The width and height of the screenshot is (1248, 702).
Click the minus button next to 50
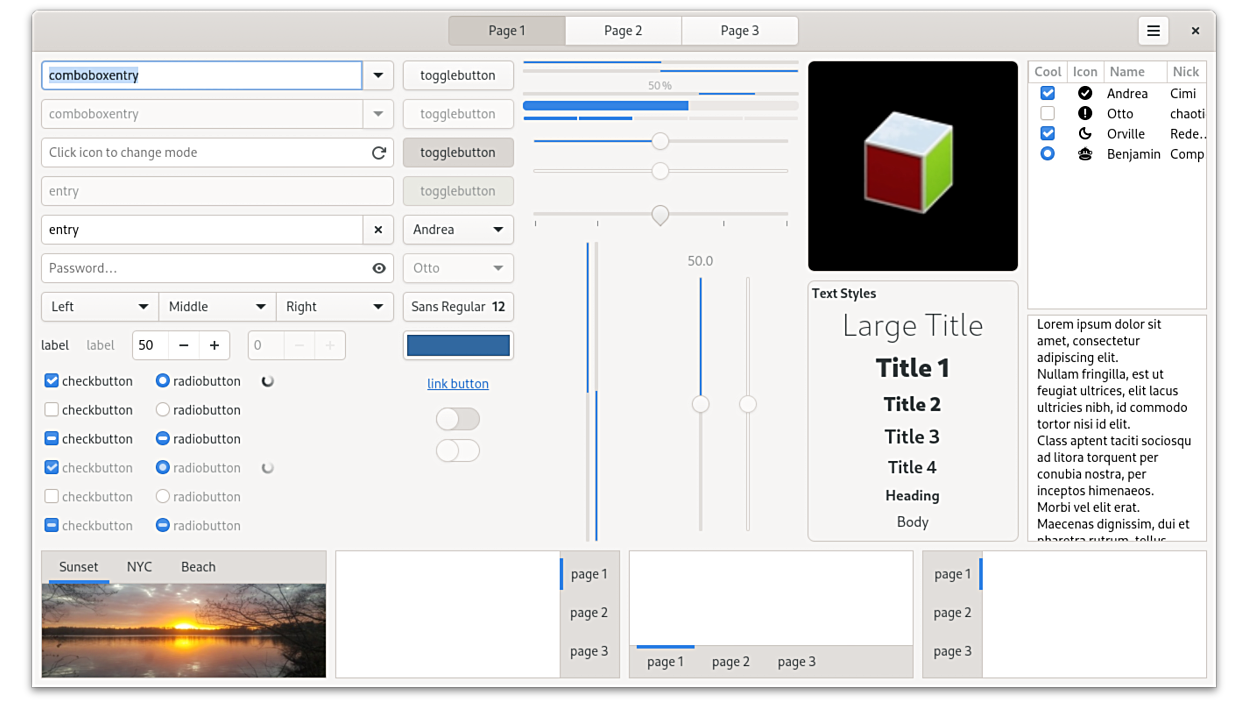[x=183, y=345]
